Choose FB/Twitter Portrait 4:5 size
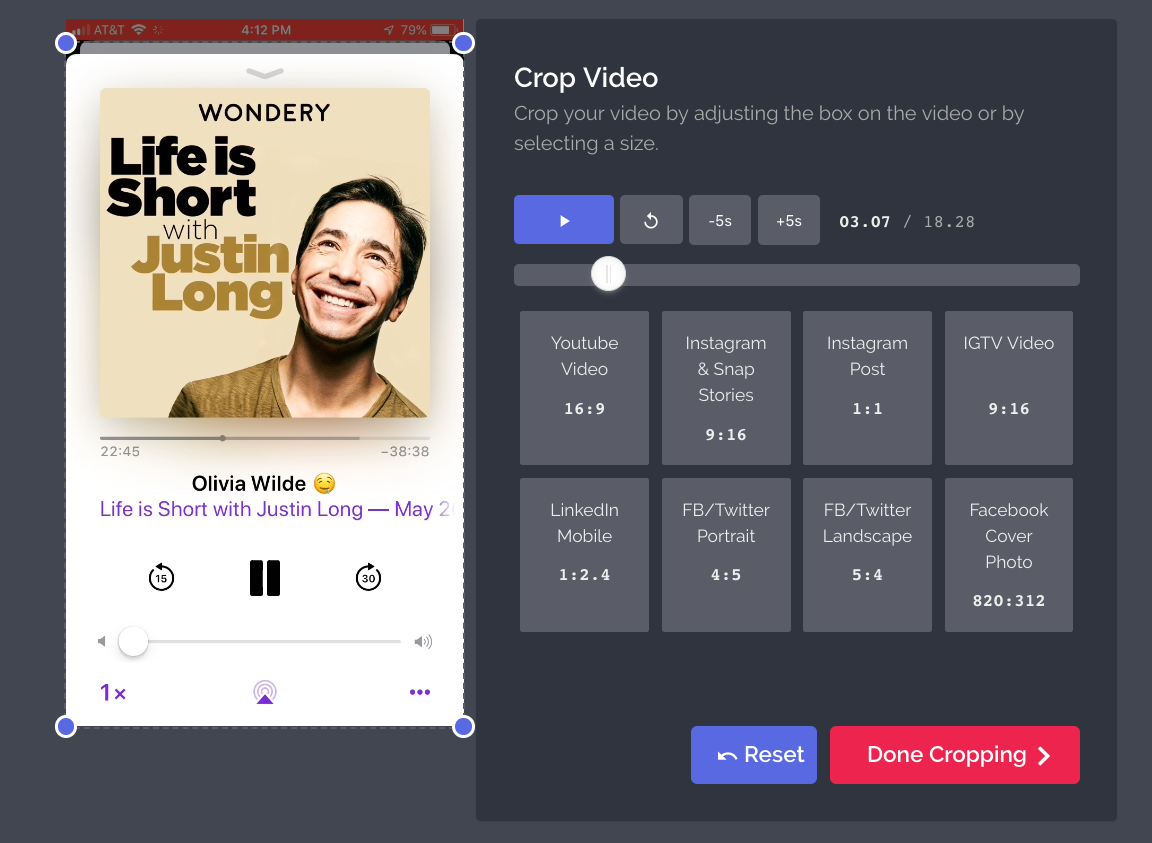The height and width of the screenshot is (843, 1152). point(726,554)
